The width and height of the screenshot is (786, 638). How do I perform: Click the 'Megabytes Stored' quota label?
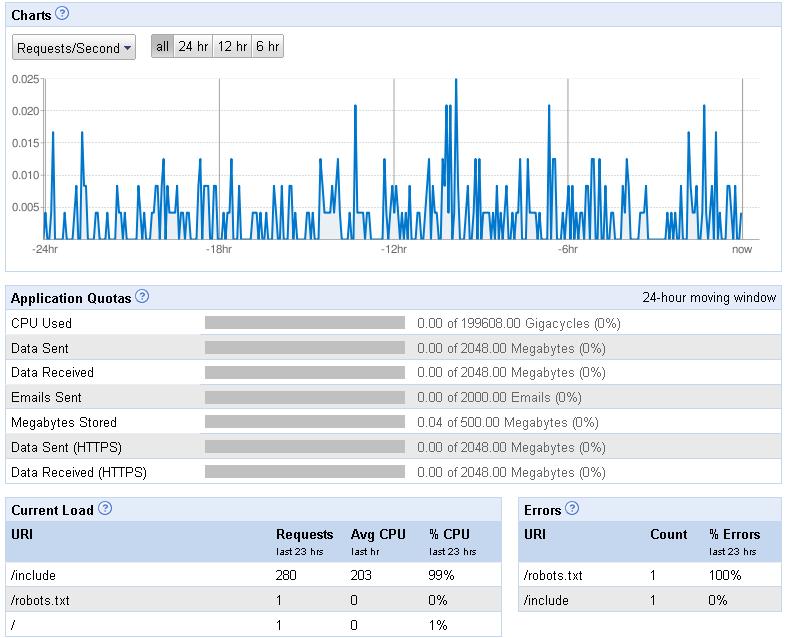click(64, 422)
